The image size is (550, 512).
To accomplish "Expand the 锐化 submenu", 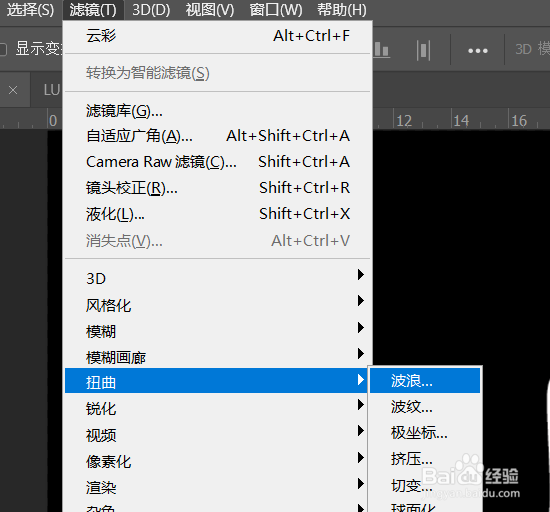I will 216,408.
